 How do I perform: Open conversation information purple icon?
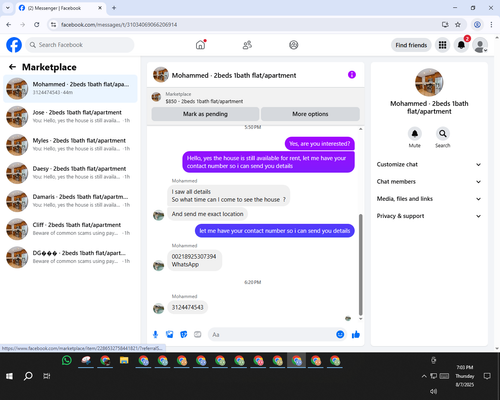352,75
